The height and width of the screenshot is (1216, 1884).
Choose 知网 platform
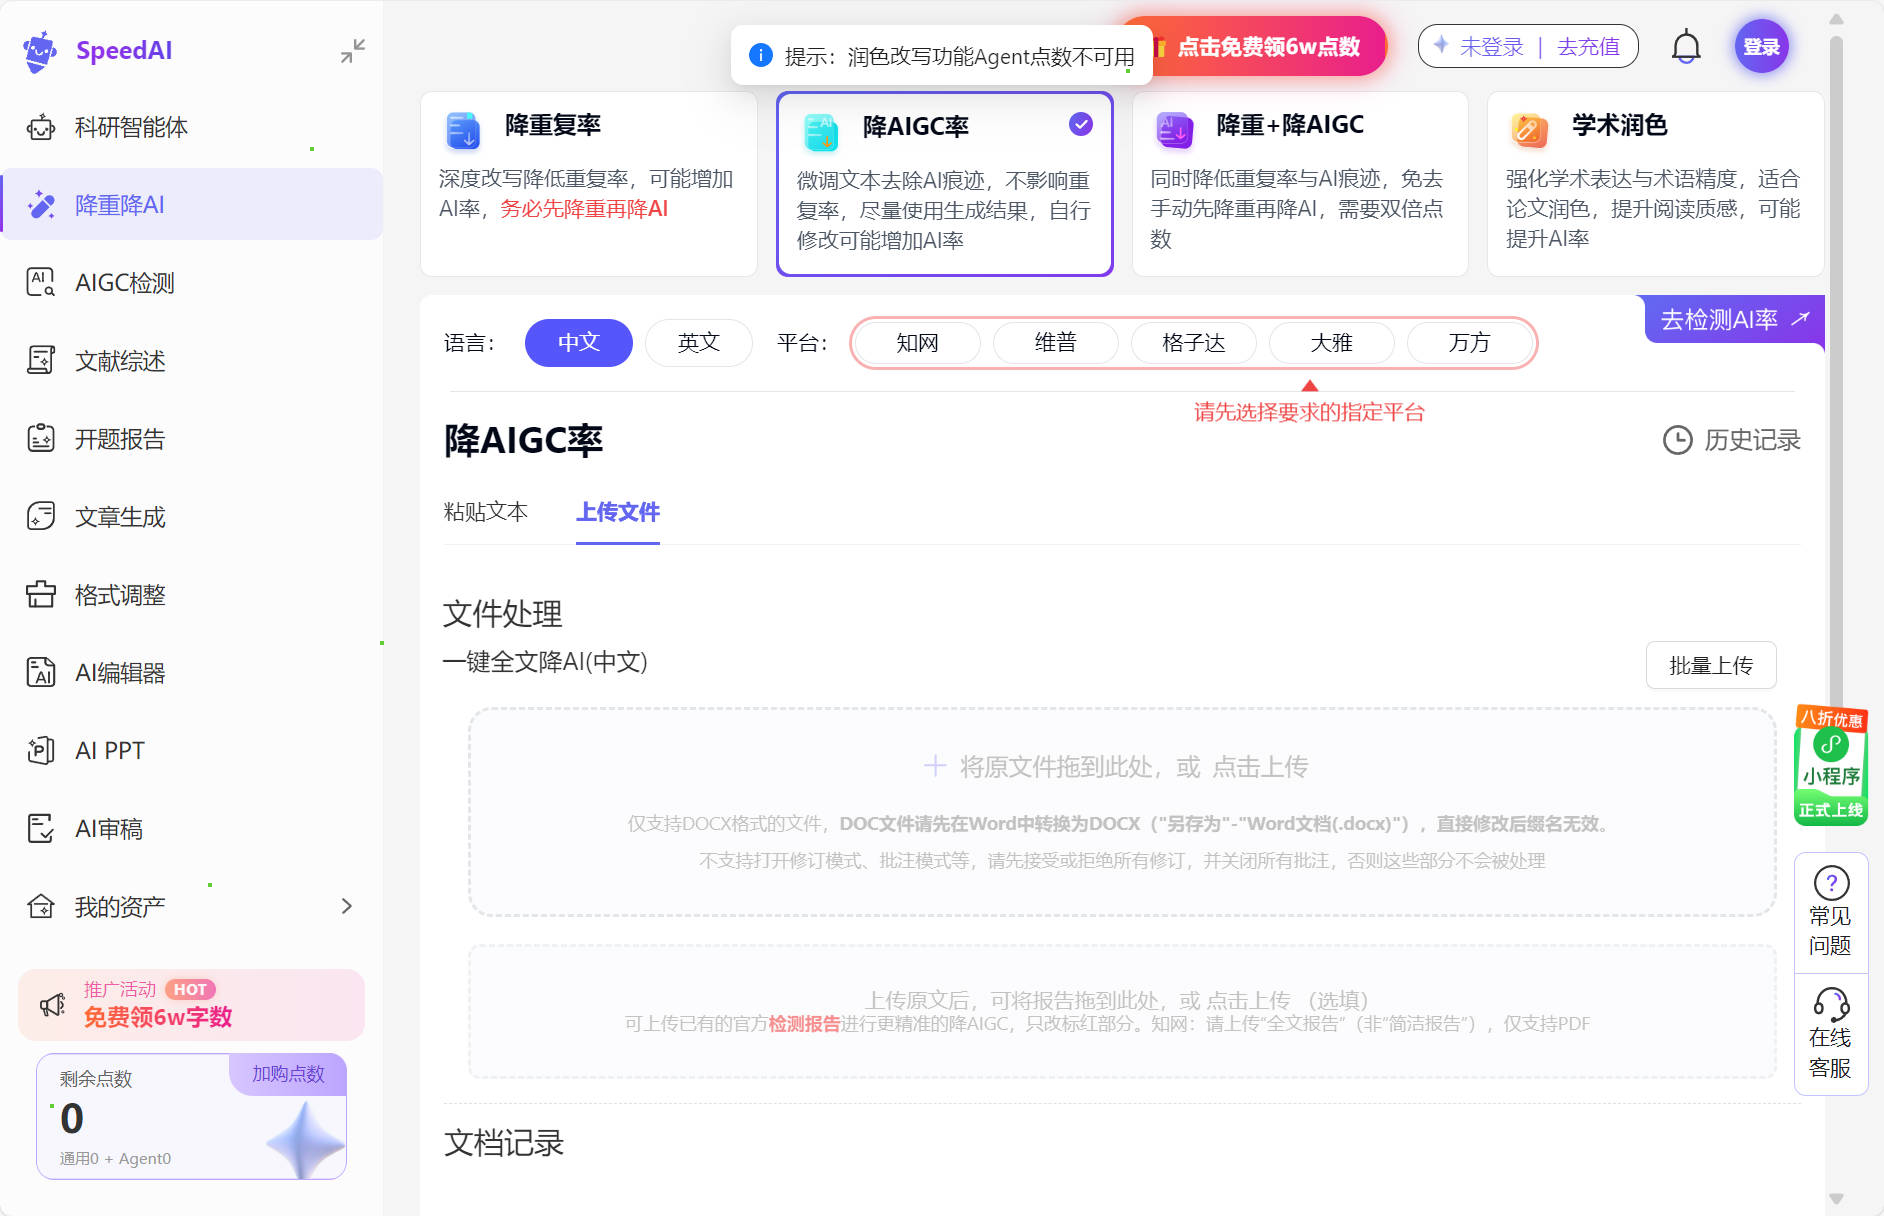(918, 343)
